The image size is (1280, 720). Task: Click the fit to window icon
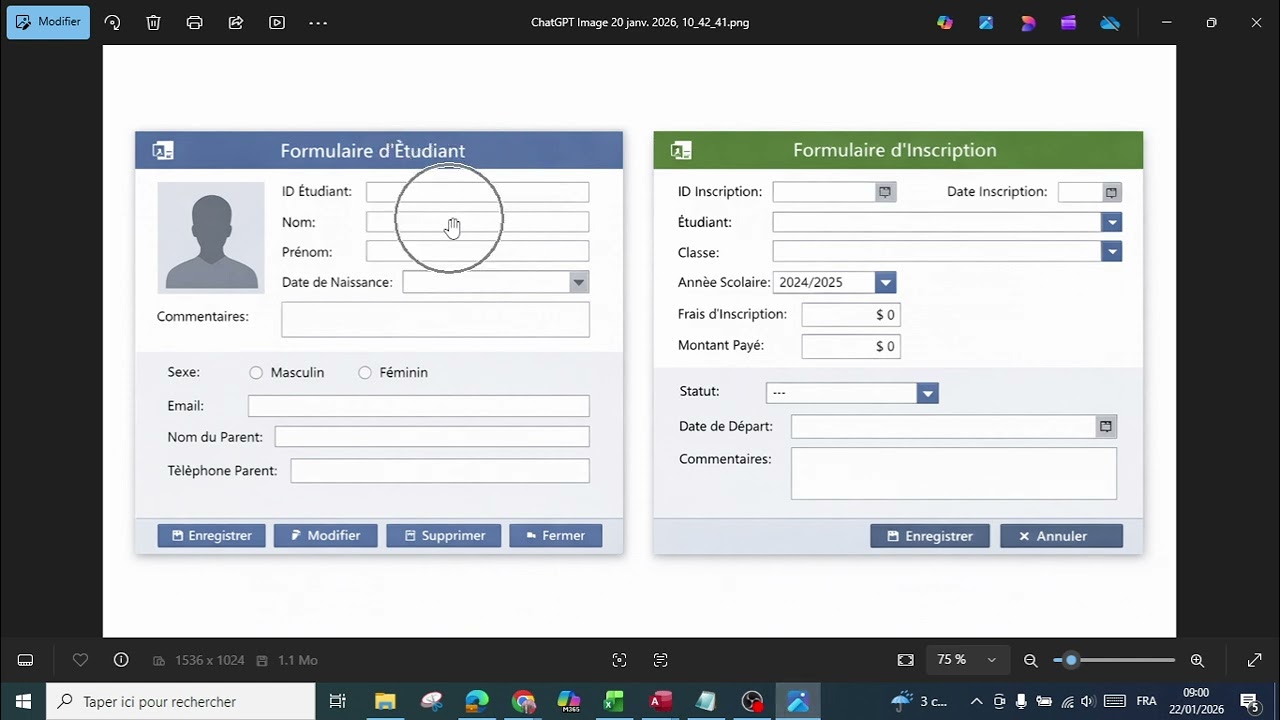click(906, 660)
